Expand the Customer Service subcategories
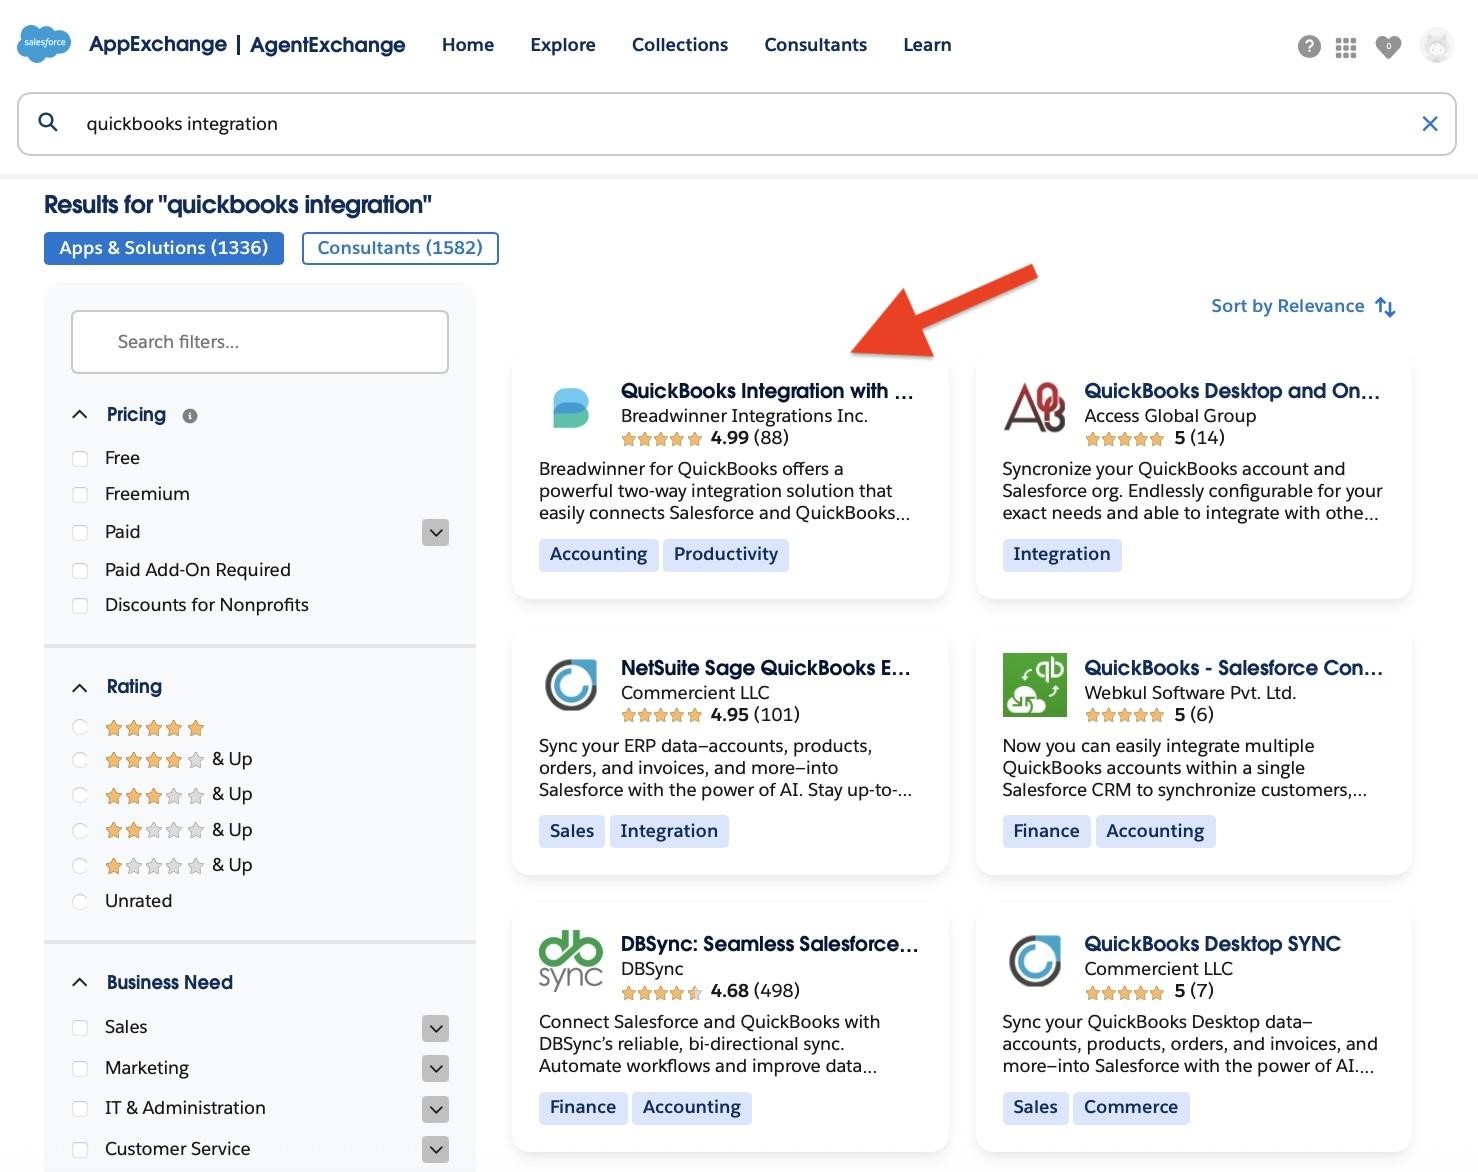 (x=435, y=1149)
